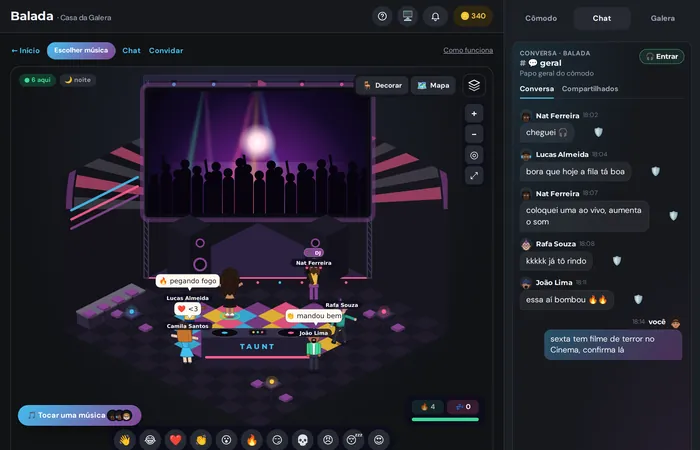
Task: Send the thinking face reaction
Action: (277, 440)
